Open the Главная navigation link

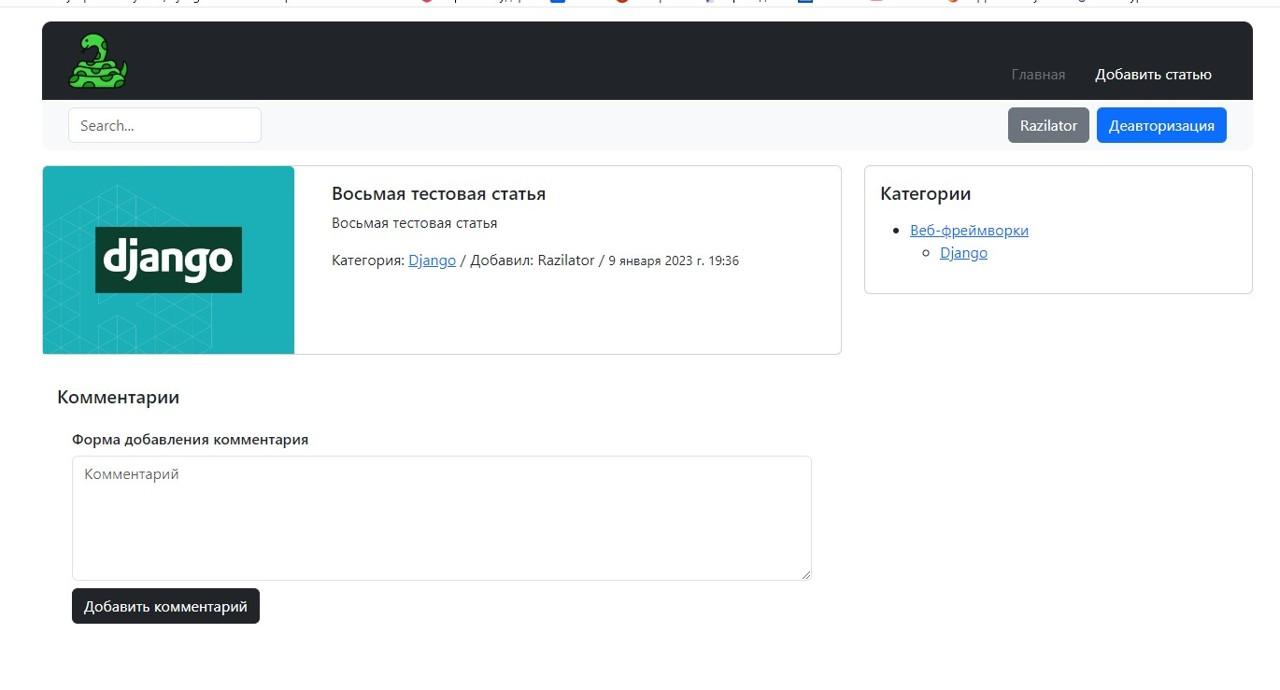1038,75
